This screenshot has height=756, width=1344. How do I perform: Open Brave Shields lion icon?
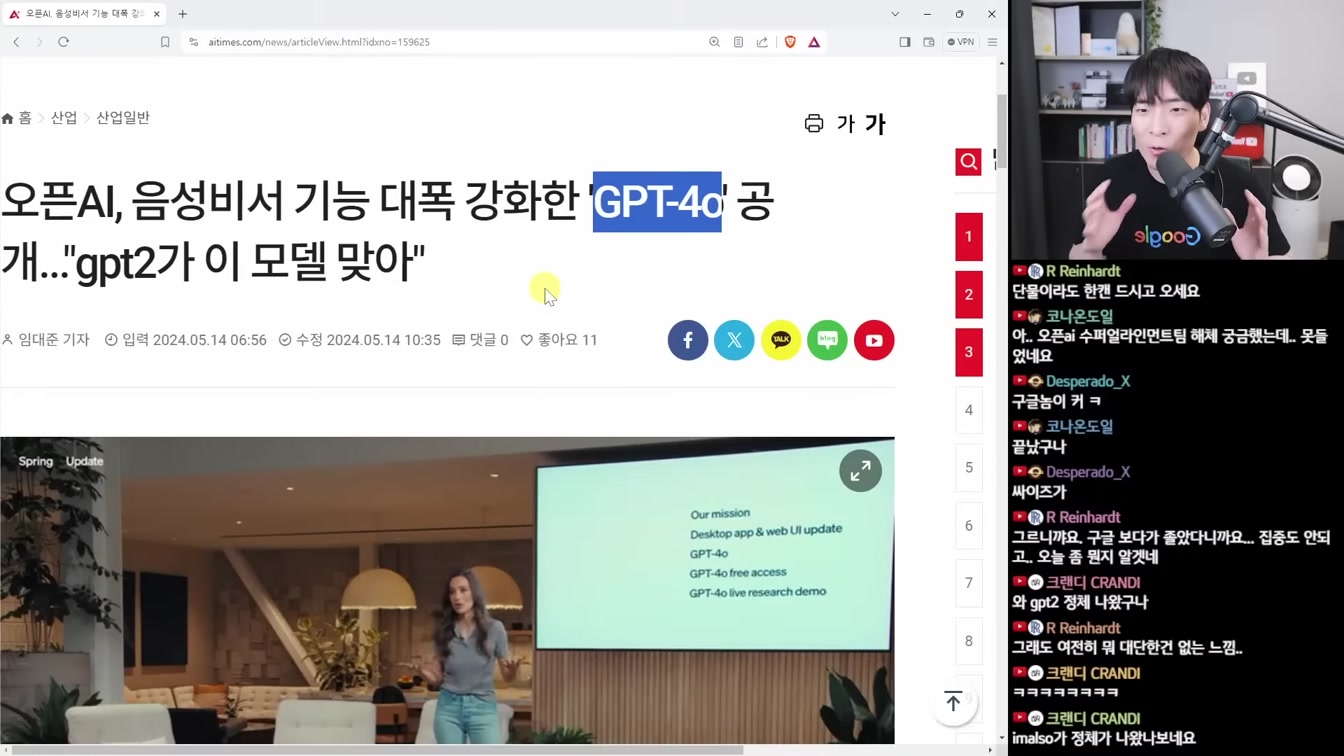790,42
